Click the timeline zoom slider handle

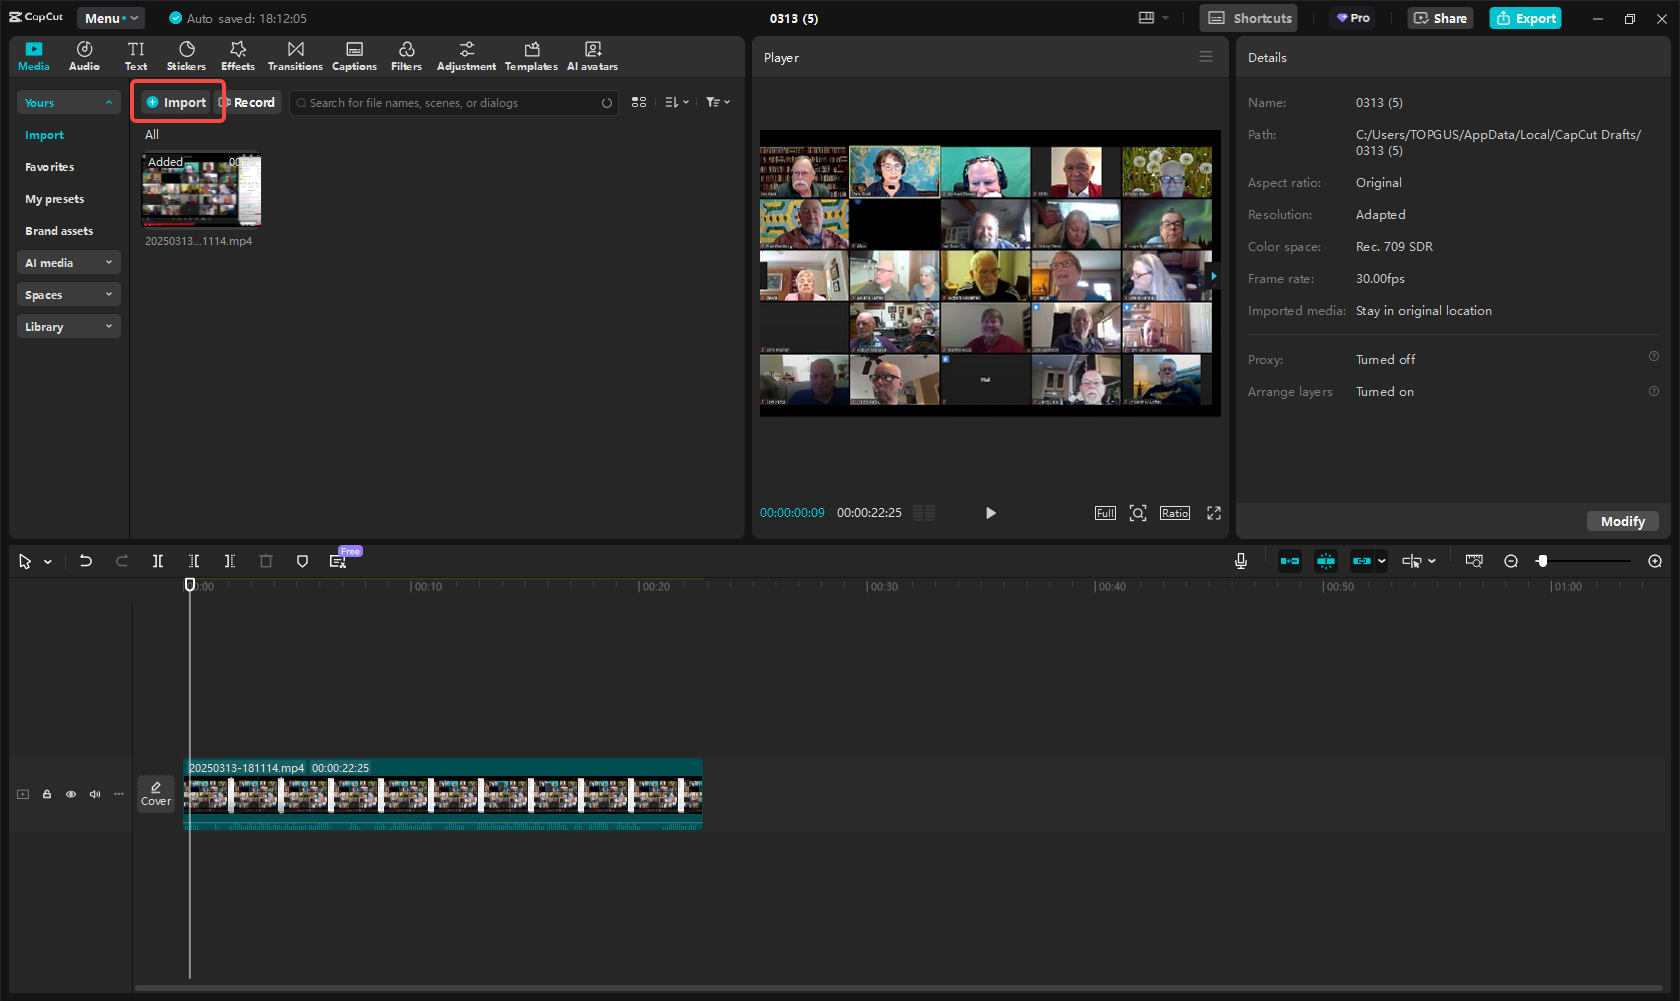point(1542,561)
